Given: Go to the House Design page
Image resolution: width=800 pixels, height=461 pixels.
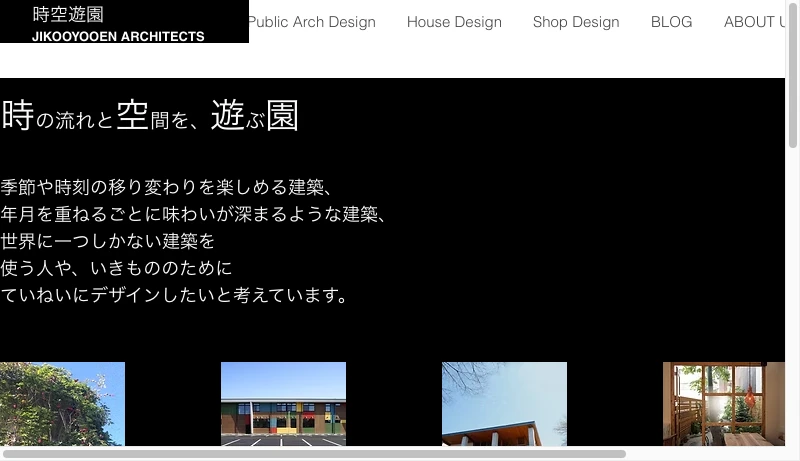Looking at the screenshot, I should point(454,22).
